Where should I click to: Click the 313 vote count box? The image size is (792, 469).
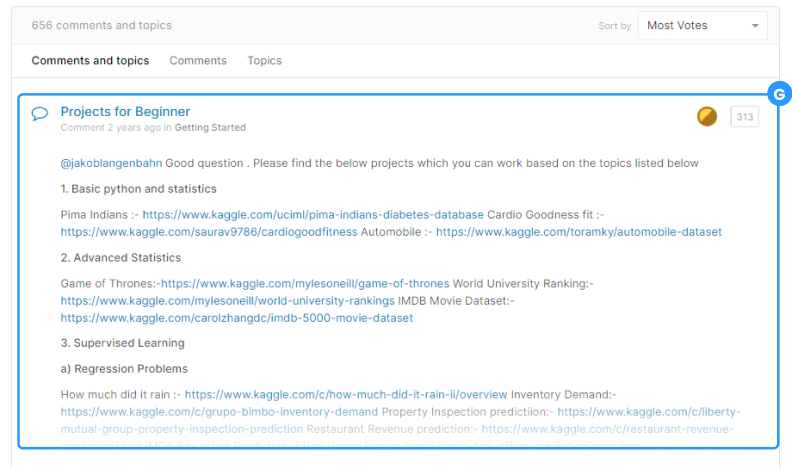tap(744, 117)
